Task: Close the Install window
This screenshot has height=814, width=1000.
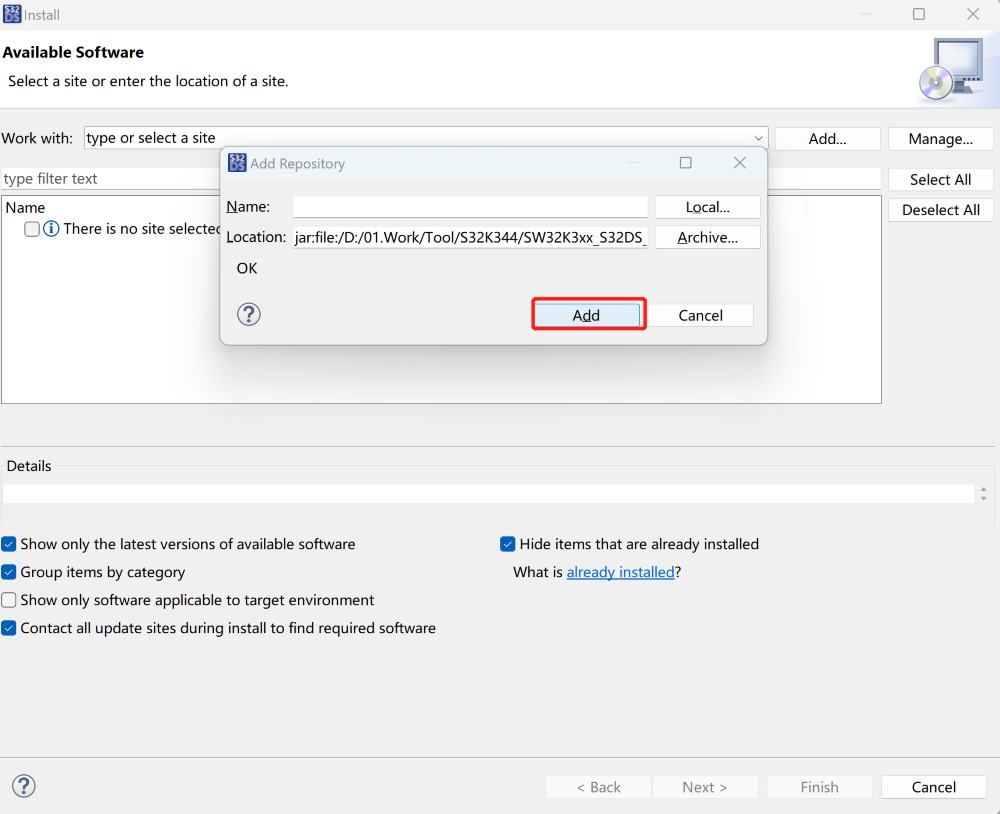Action: (973, 14)
